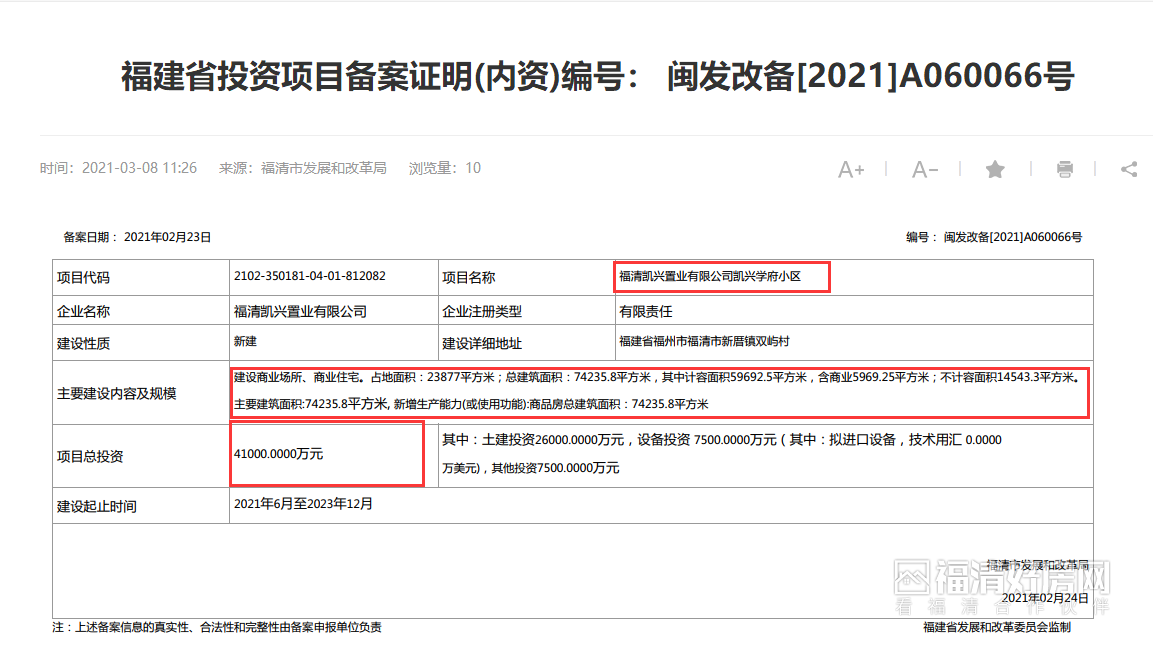
Task: Click the issue date 2021年02月24日
Action: tap(1044, 598)
